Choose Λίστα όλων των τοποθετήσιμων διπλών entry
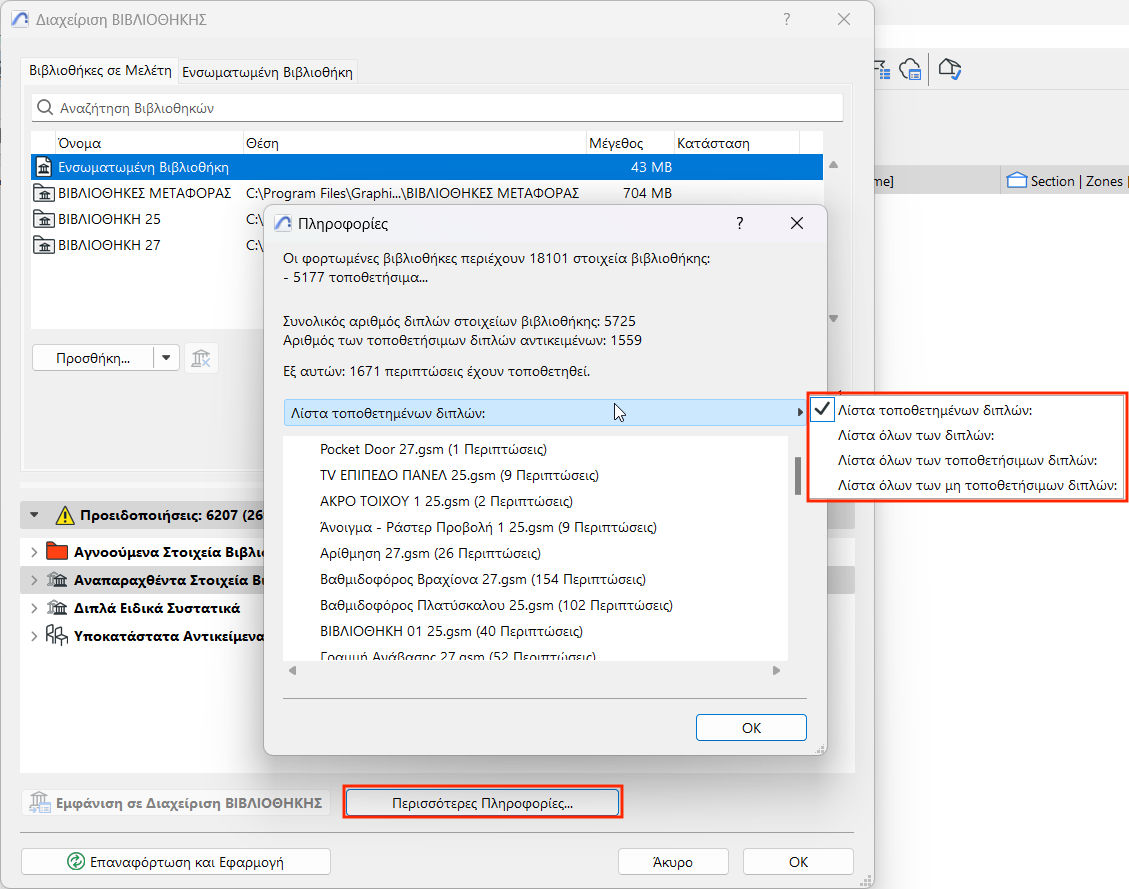The image size is (1129, 889). tap(966, 461)
